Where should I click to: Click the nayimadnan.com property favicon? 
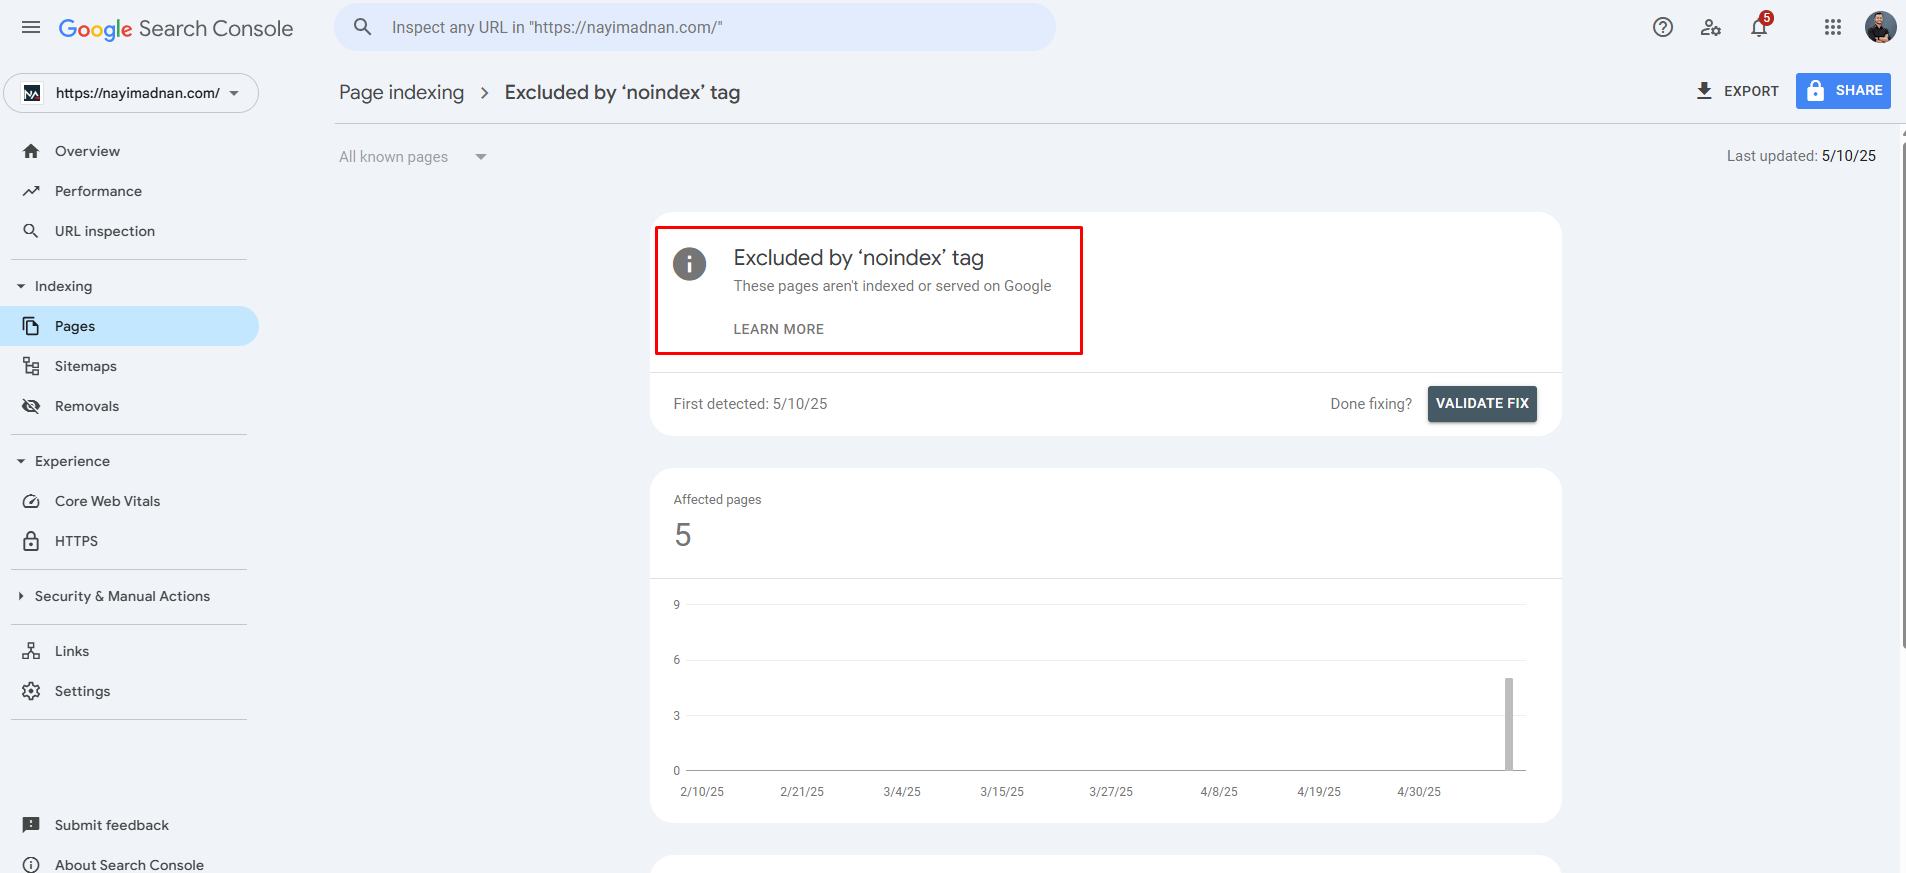[x=32, y=93]
